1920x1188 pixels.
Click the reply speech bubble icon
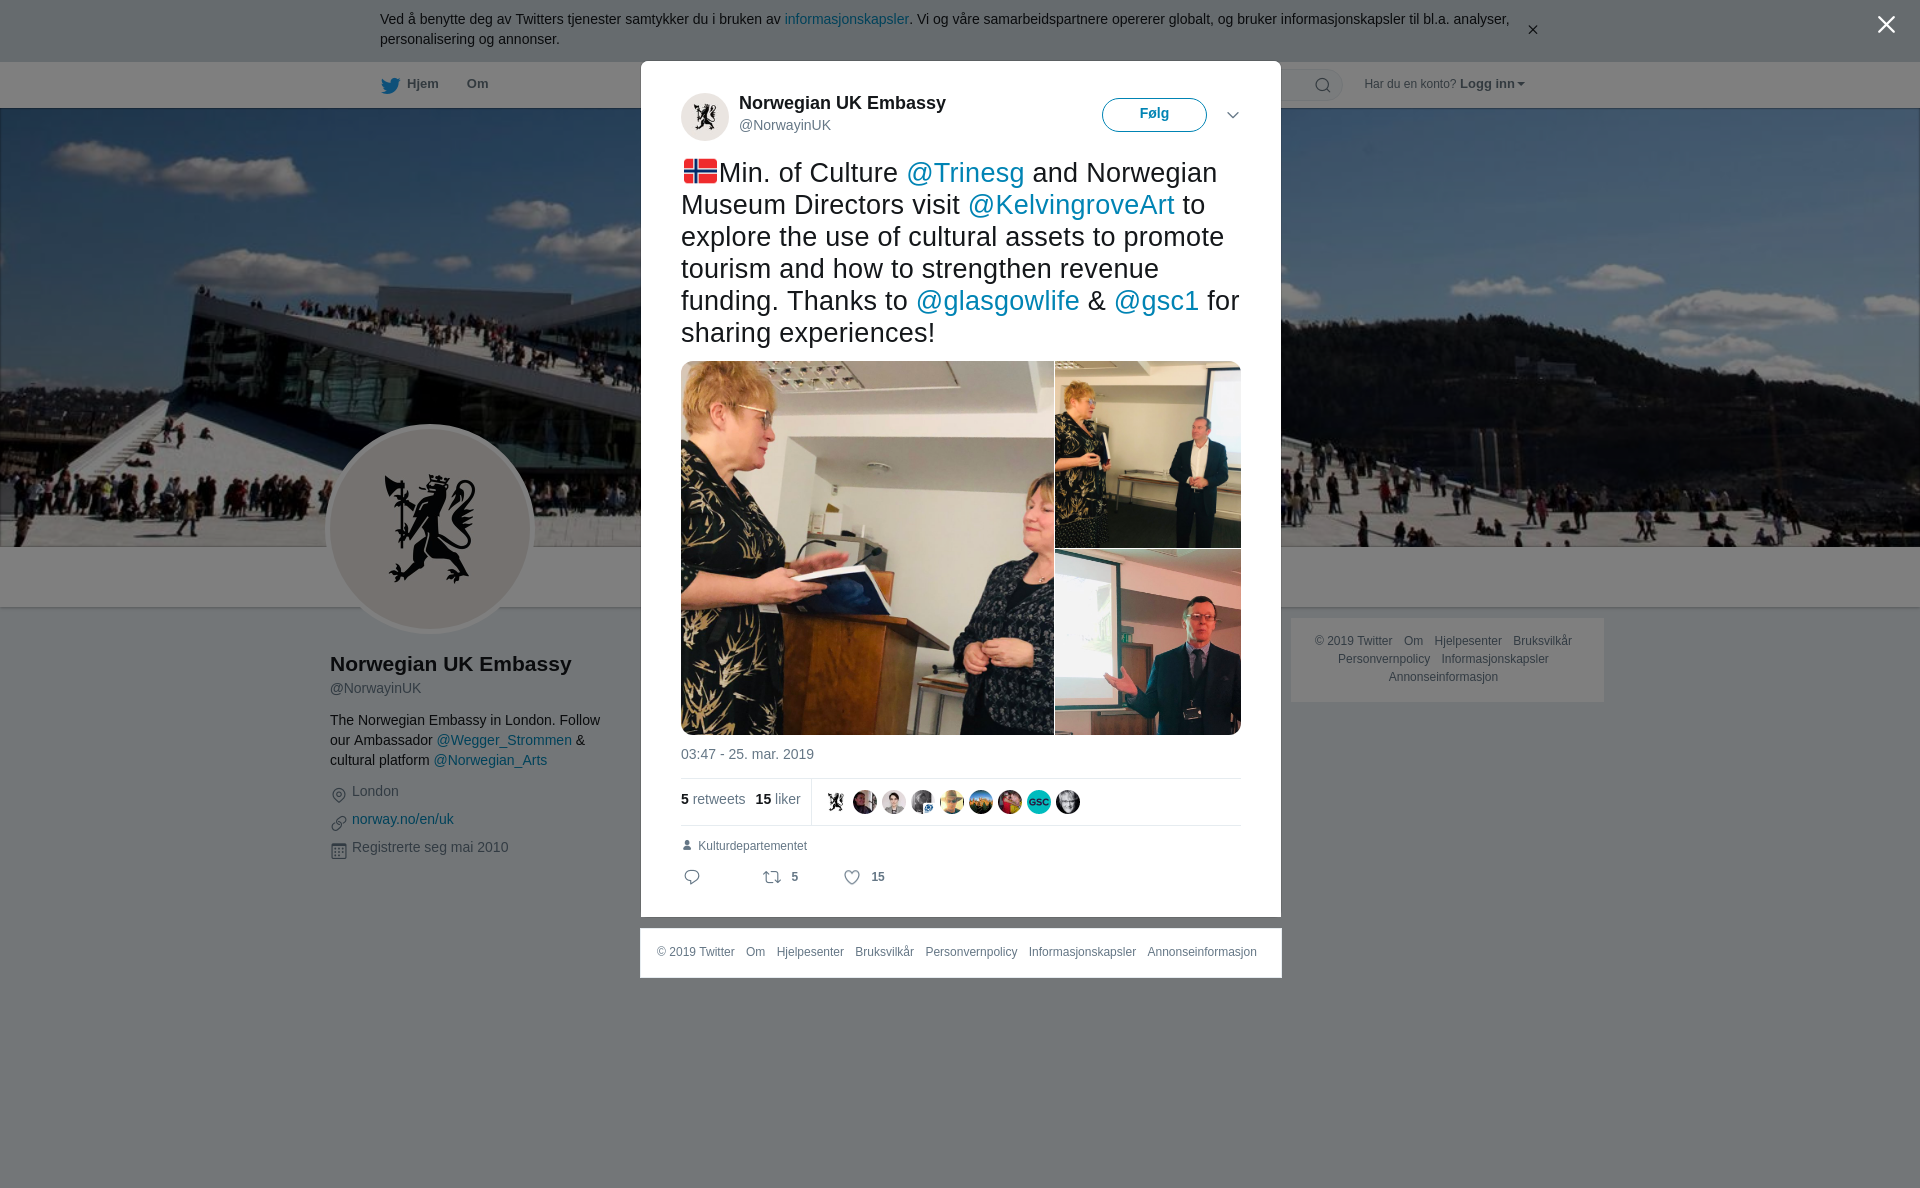692,877
